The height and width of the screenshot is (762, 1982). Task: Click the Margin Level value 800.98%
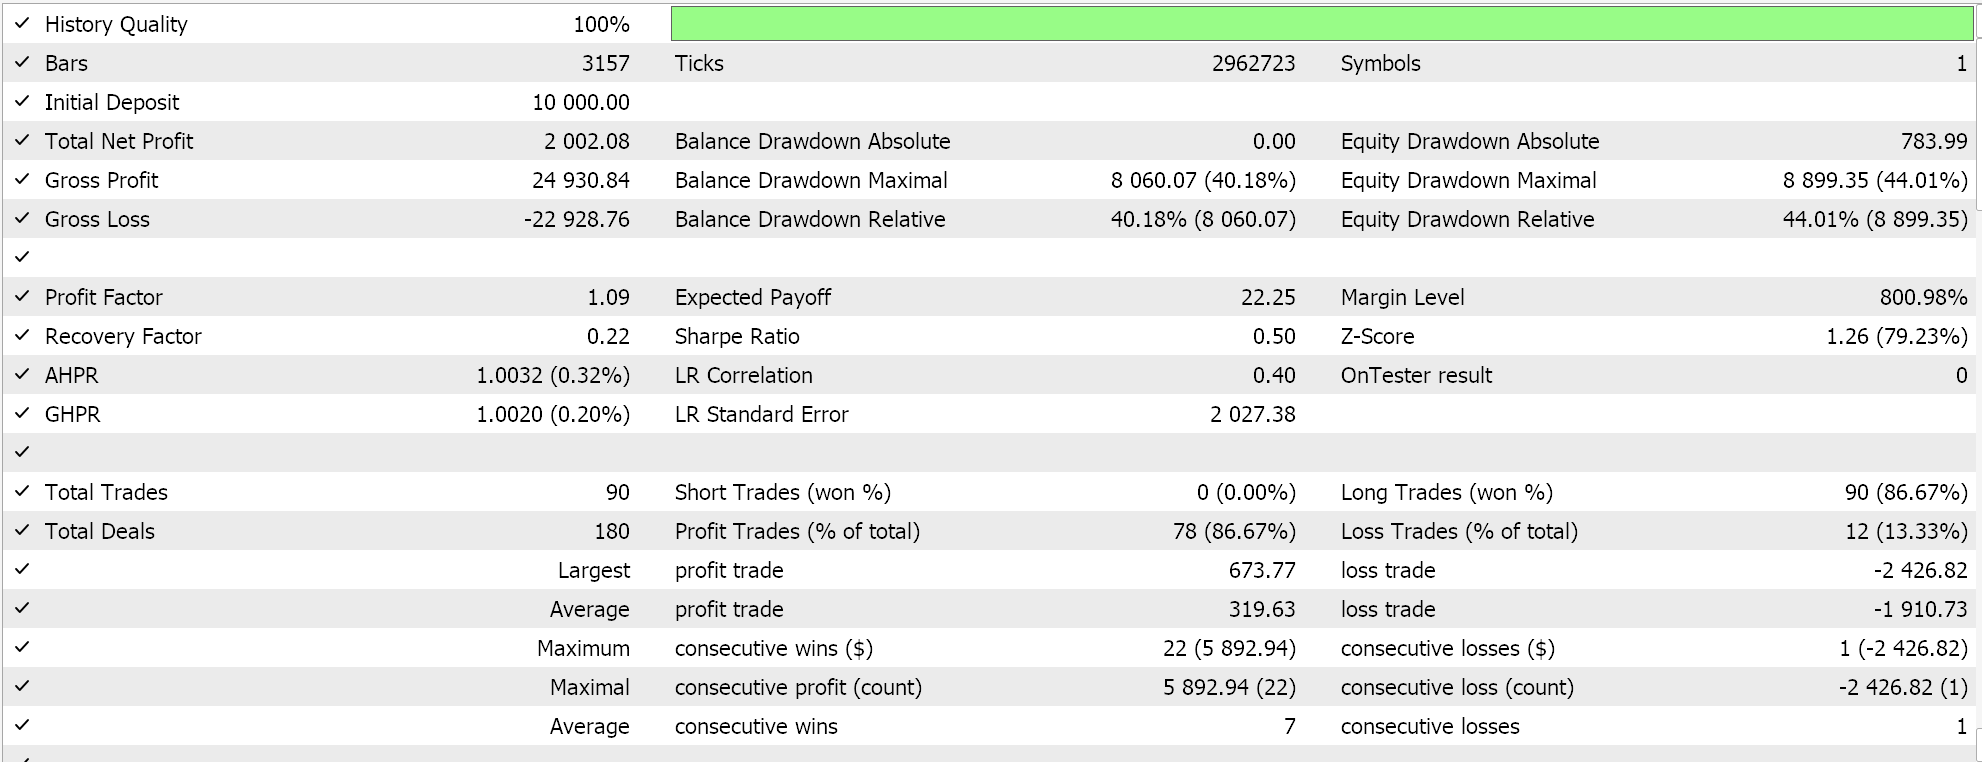click(x=1923, y=297)
